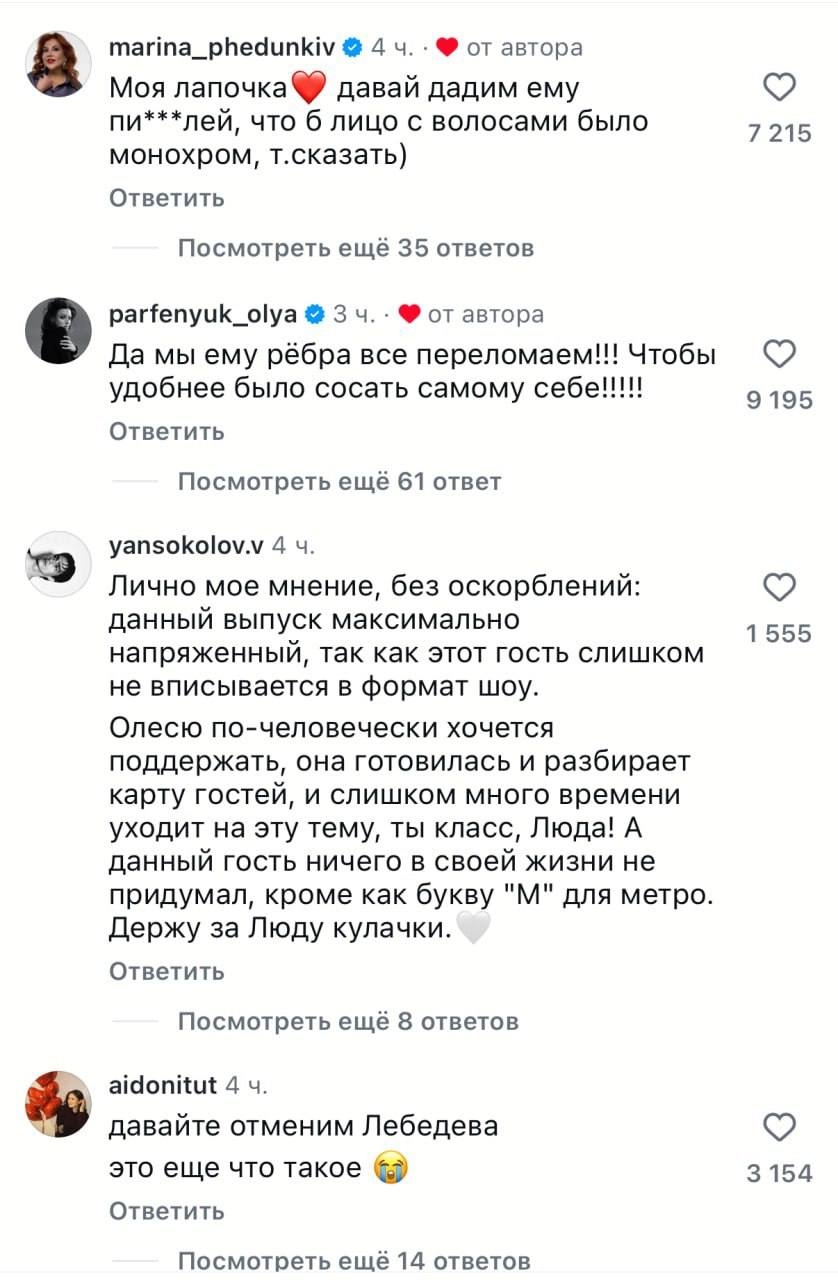Open marina_phedunkiv's profile picture

click(x=58, y=64)
